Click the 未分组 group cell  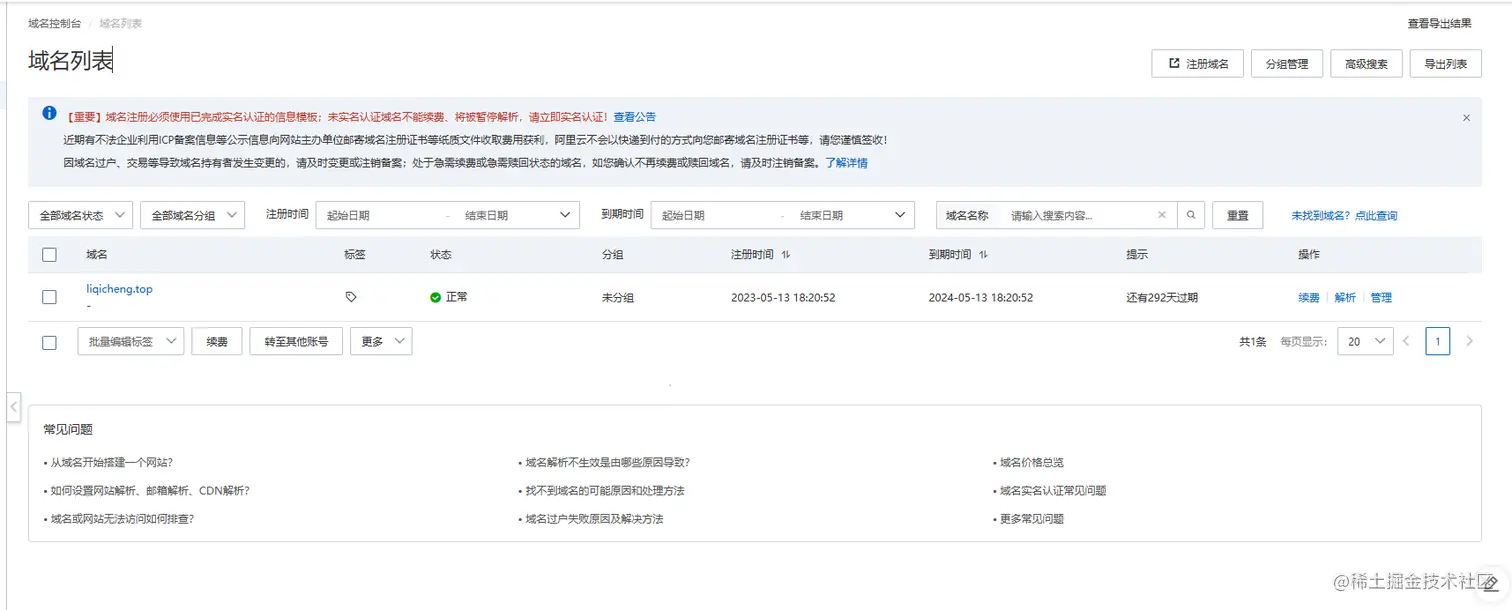(x=618, y=297)
